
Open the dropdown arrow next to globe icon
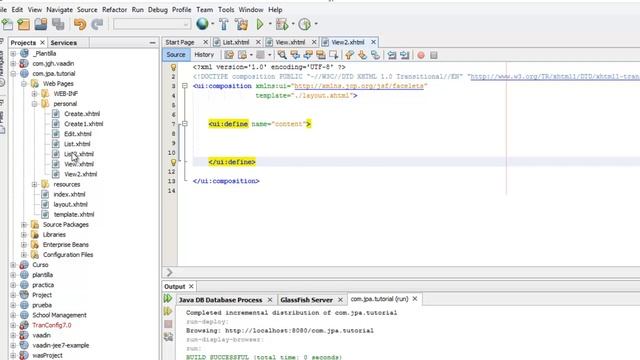pos(213,24)
